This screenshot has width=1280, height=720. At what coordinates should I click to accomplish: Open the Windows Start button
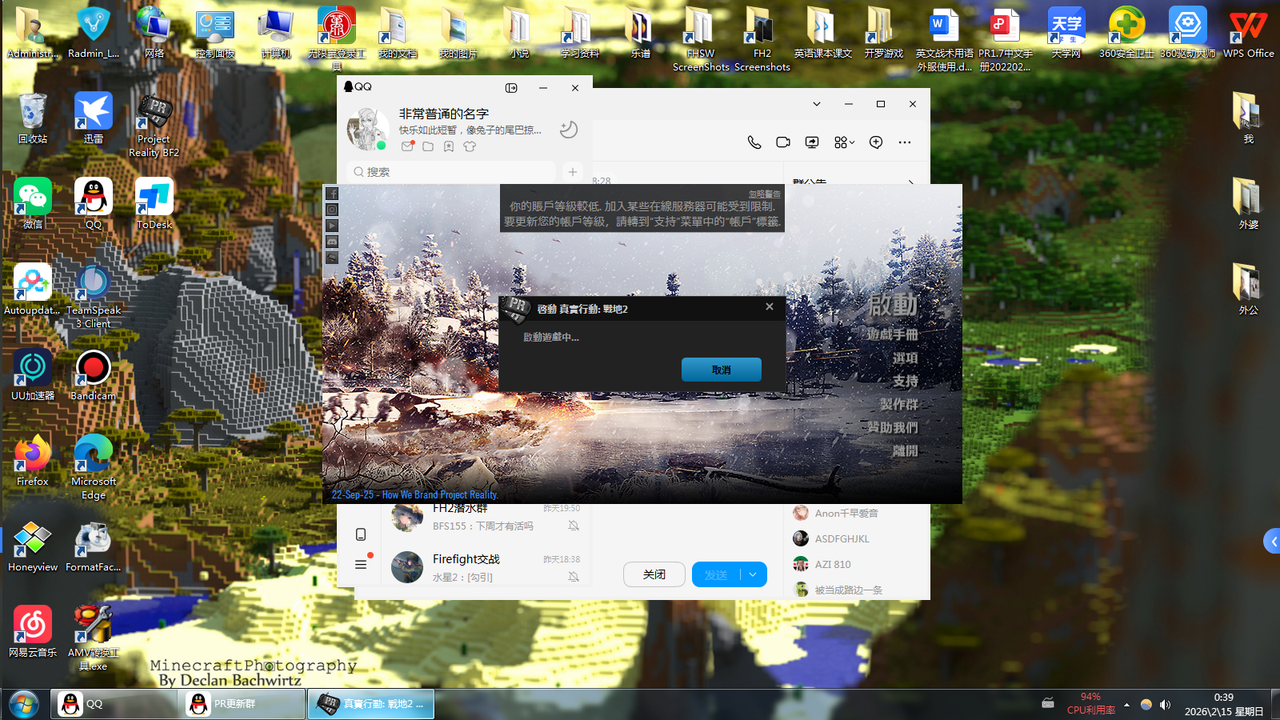point(22,703)
